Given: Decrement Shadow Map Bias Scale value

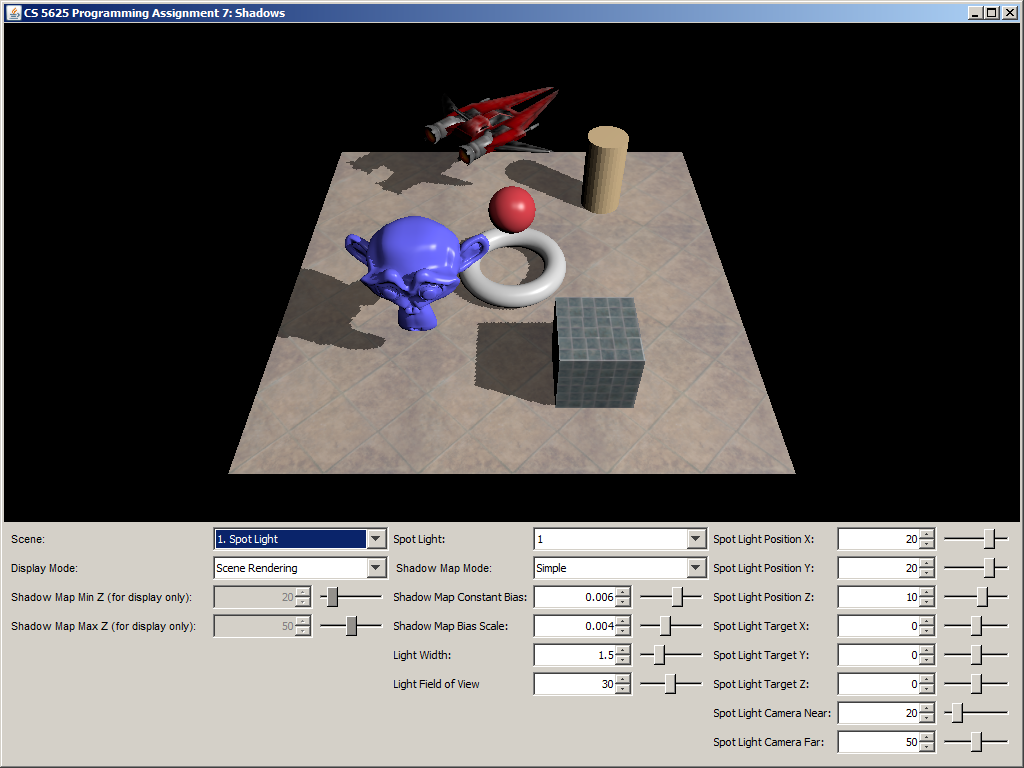Looking at the screenshot, I should (623, 631).
